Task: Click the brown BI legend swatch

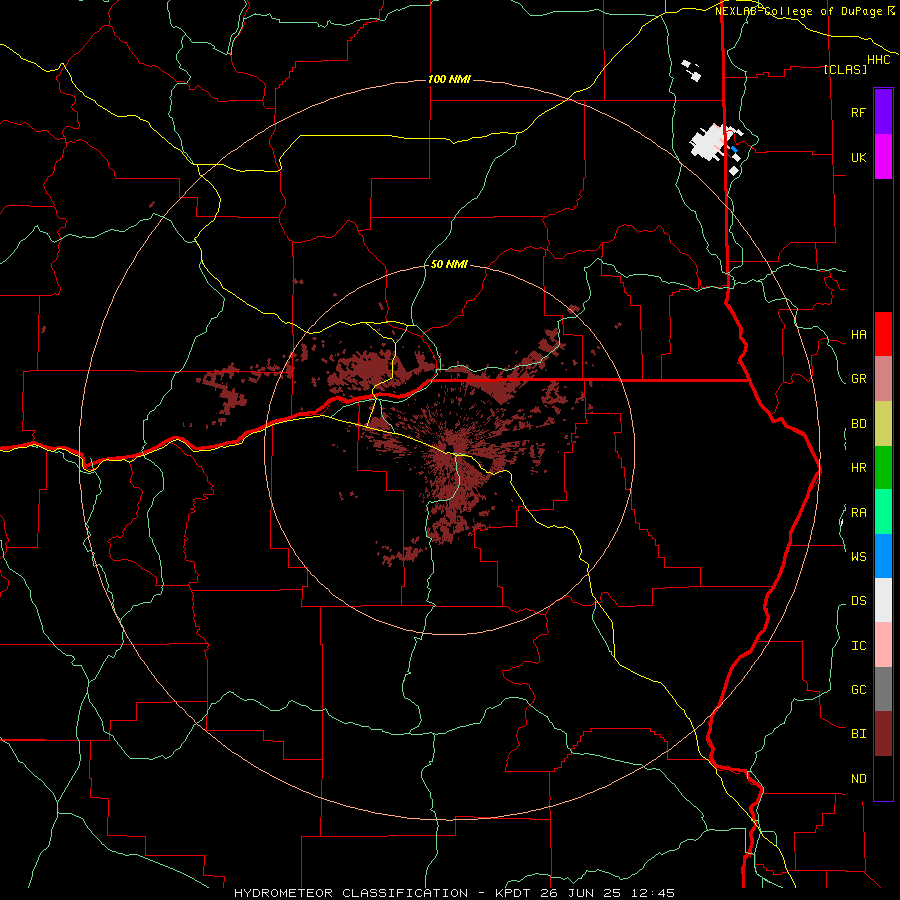Action: click(x=883, y=734)
